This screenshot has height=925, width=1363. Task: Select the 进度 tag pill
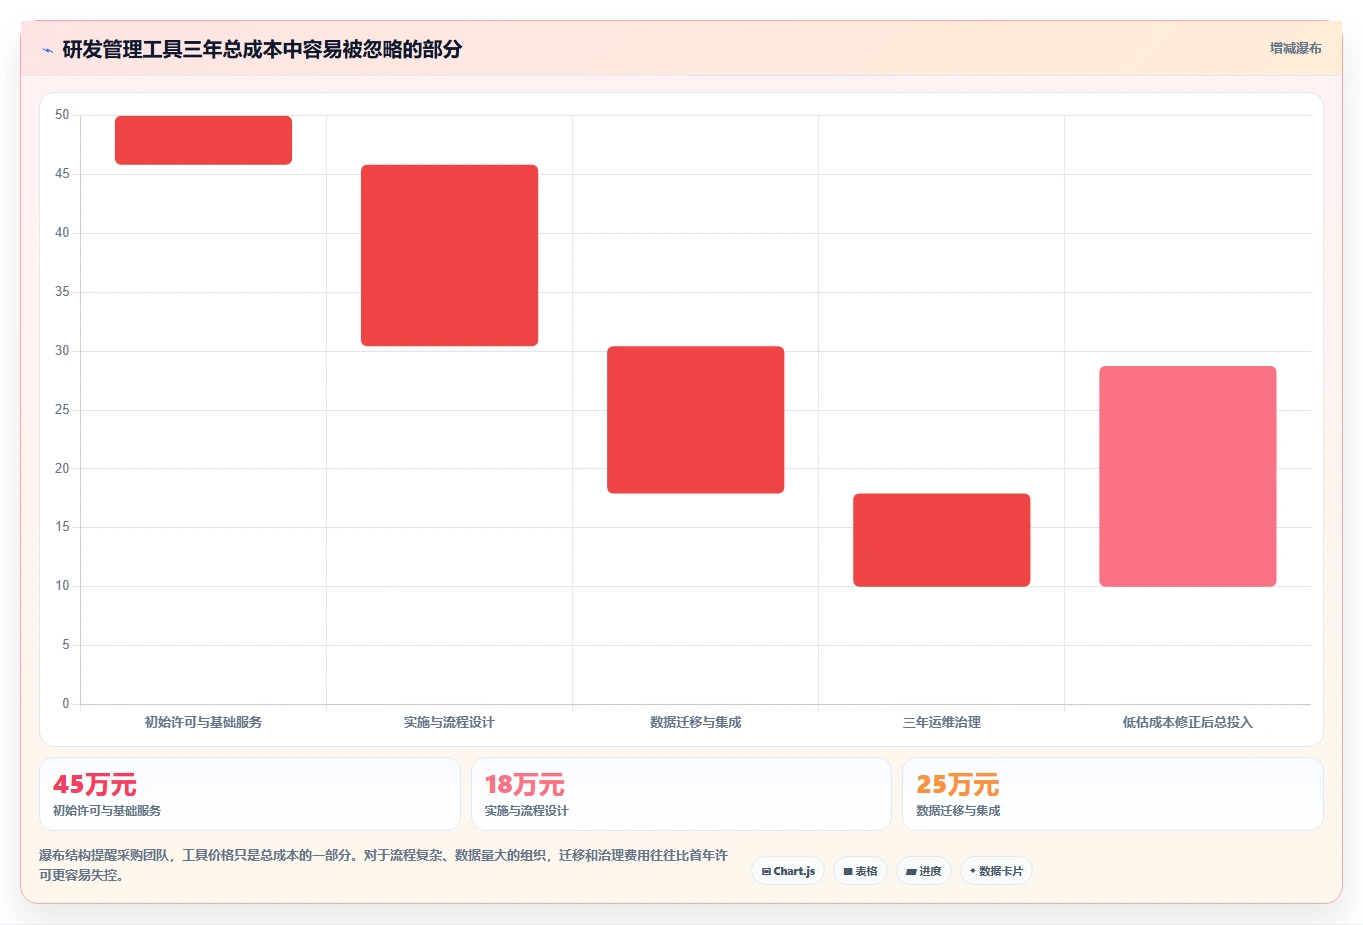[x=923, y=871]
